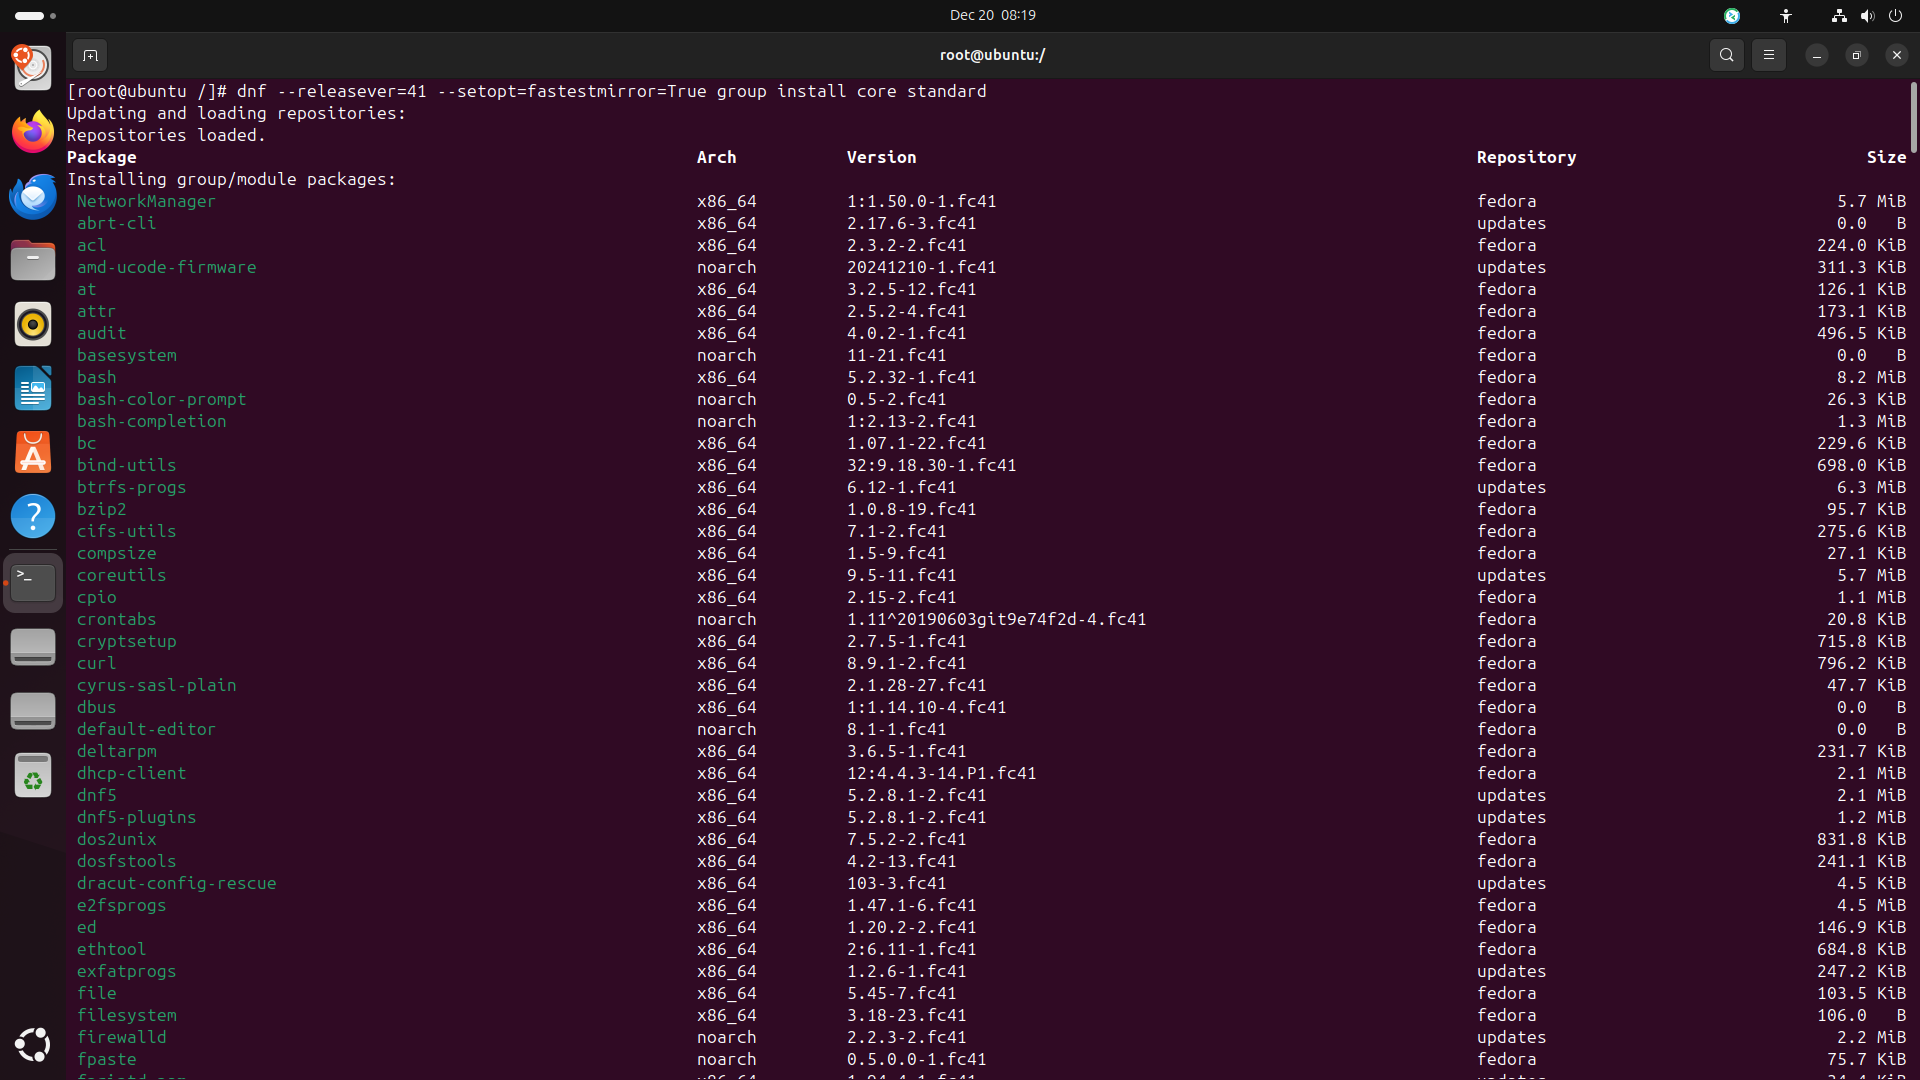
Task: Click the Package column header
Action: (x=102, y=157)
